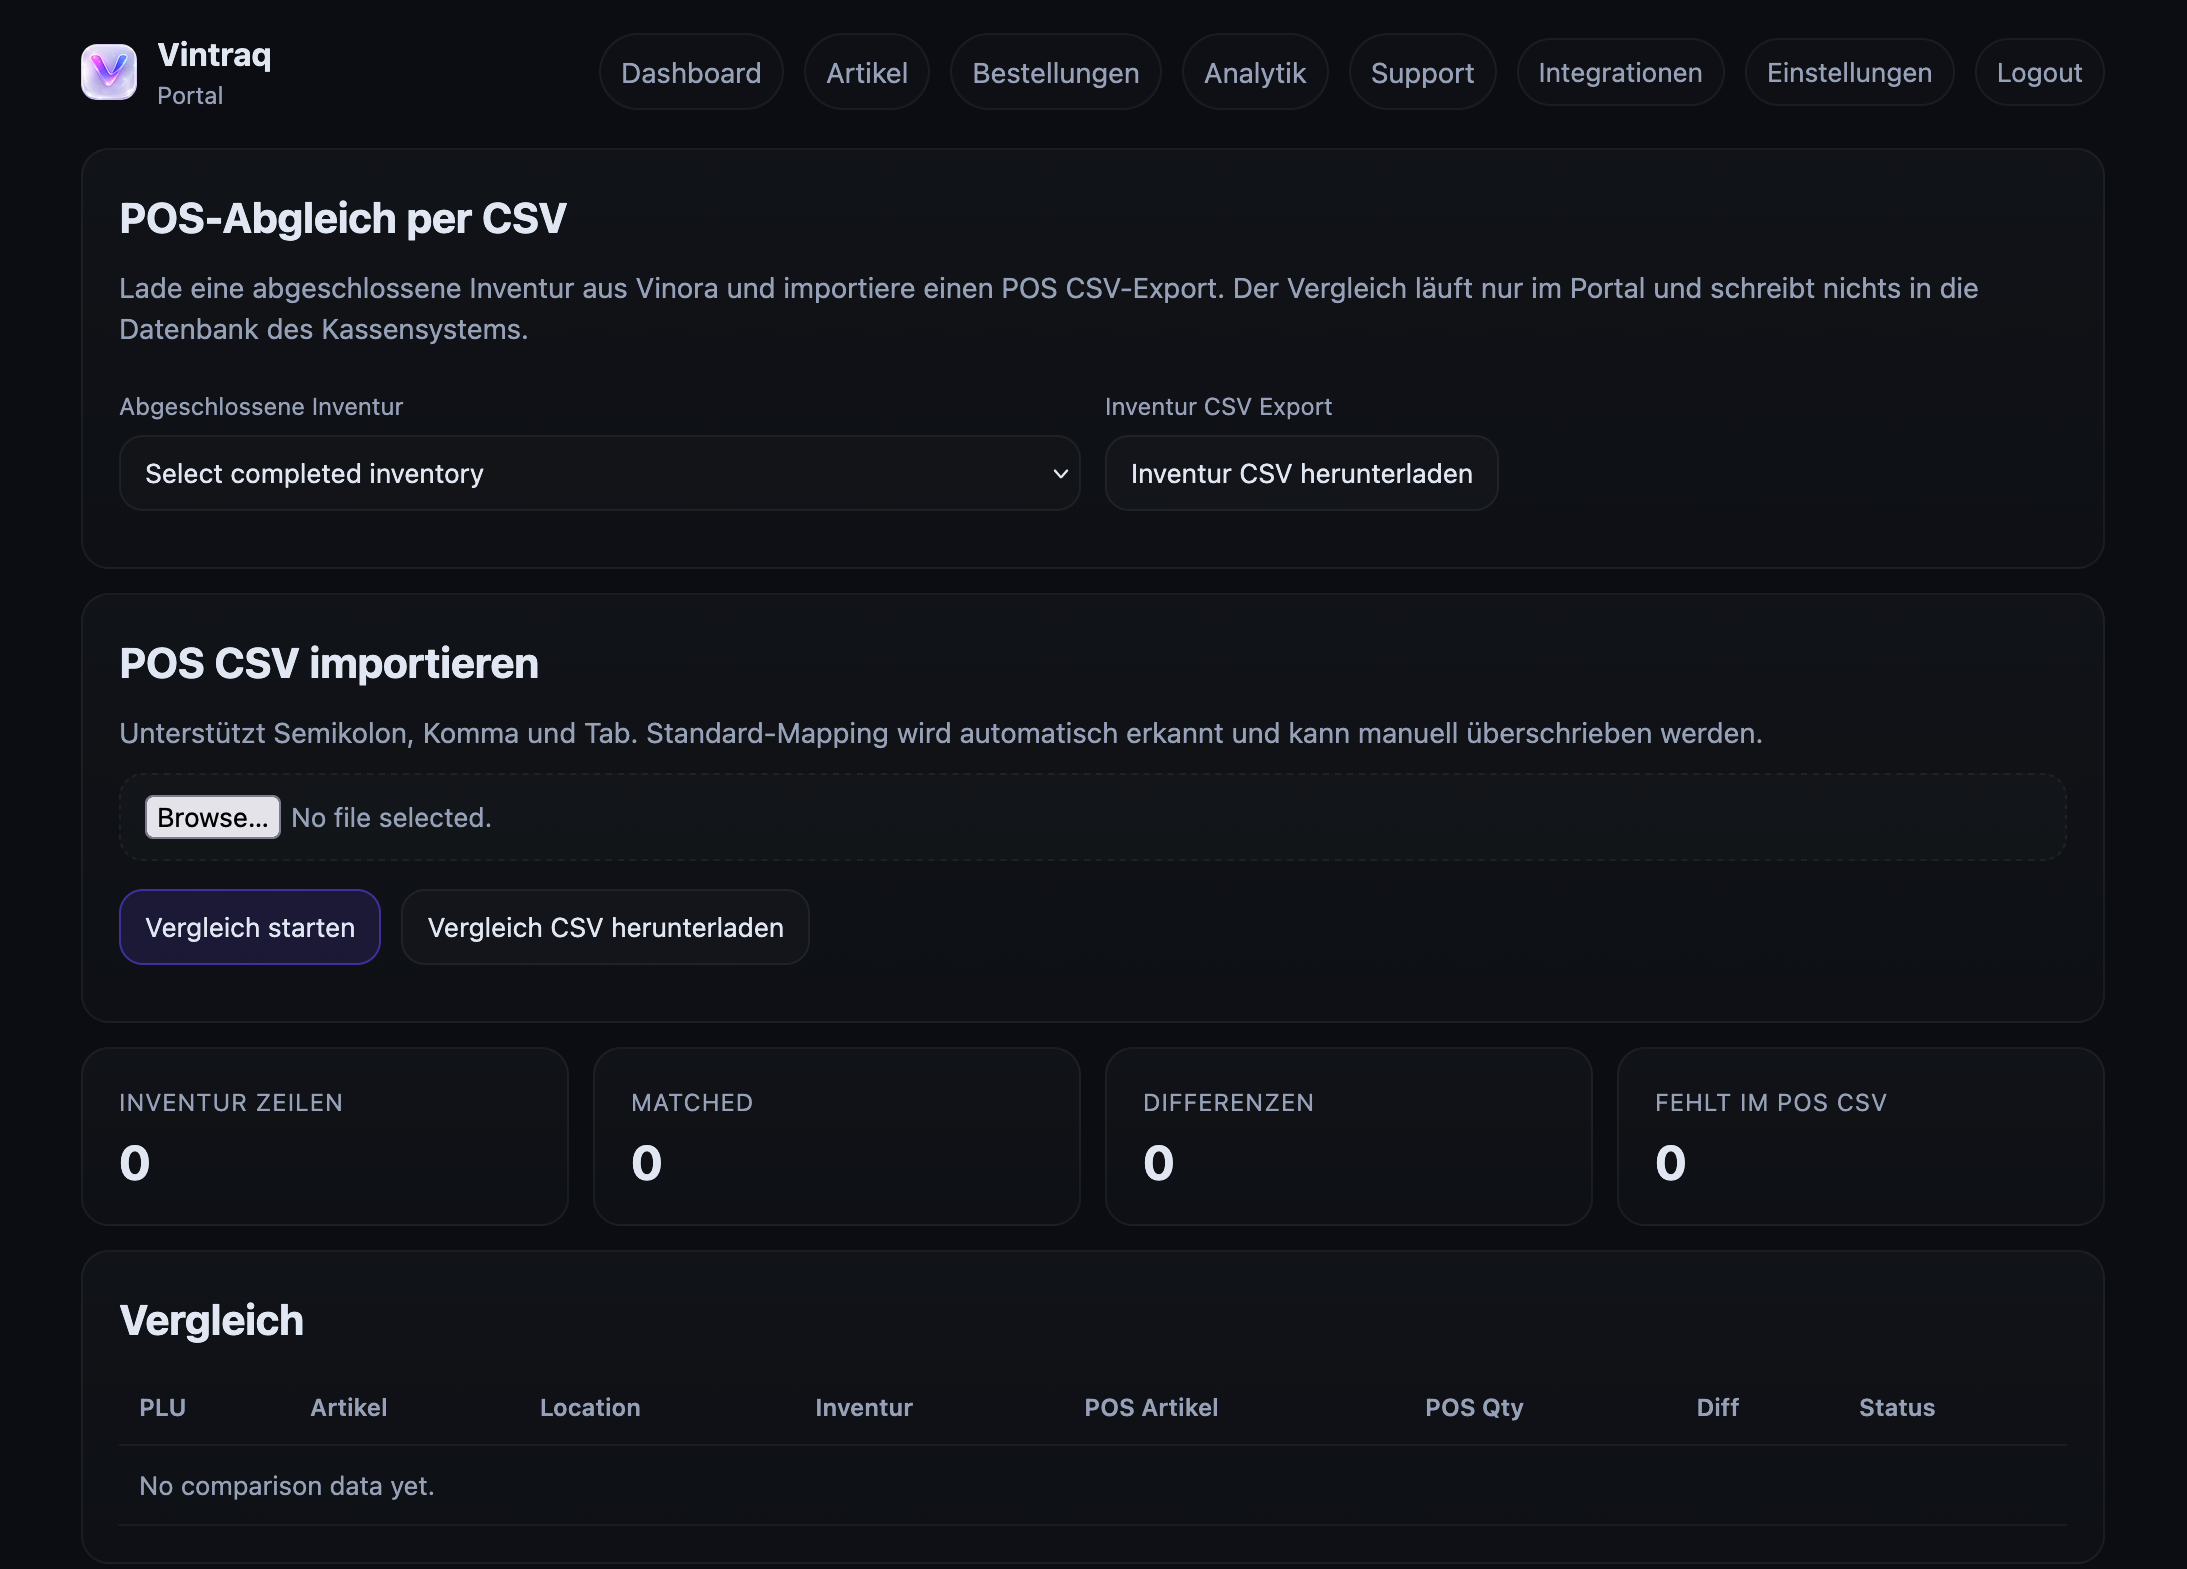Click the dropdown chevron for Abgeschlossene Inventur
Viewport: 2187px width, 1569px height.
tap(1060, 473)
